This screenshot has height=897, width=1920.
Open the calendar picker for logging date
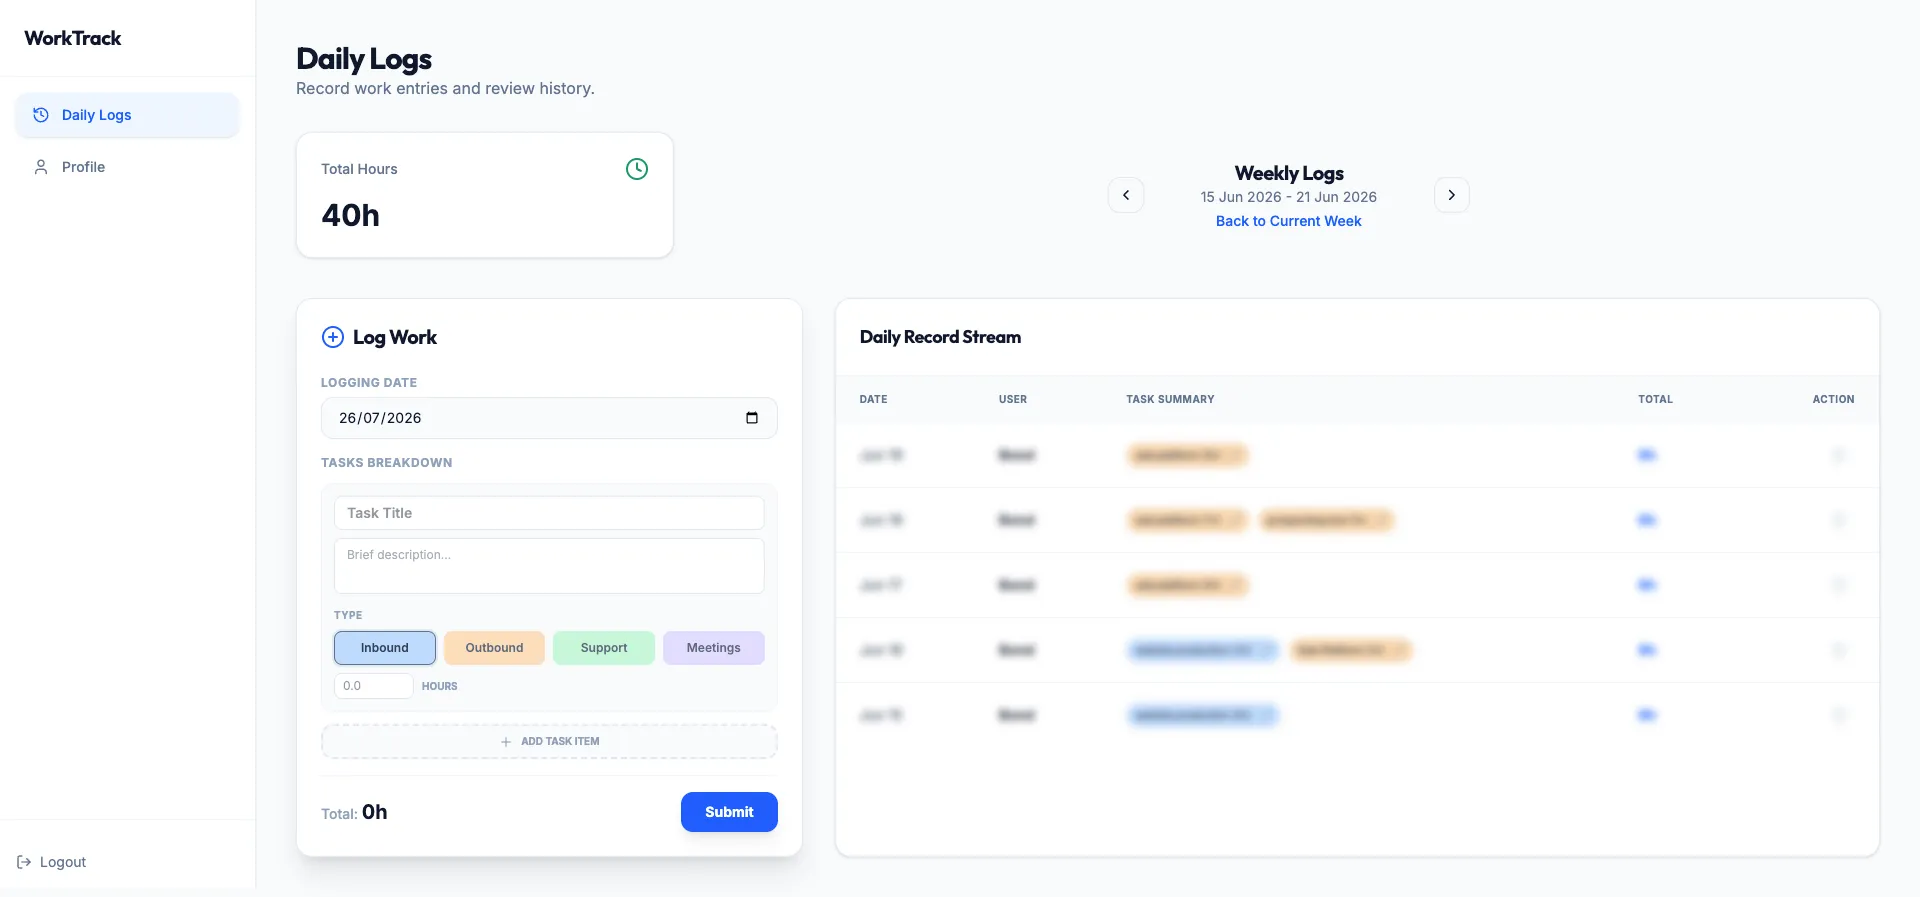(752, 418)
